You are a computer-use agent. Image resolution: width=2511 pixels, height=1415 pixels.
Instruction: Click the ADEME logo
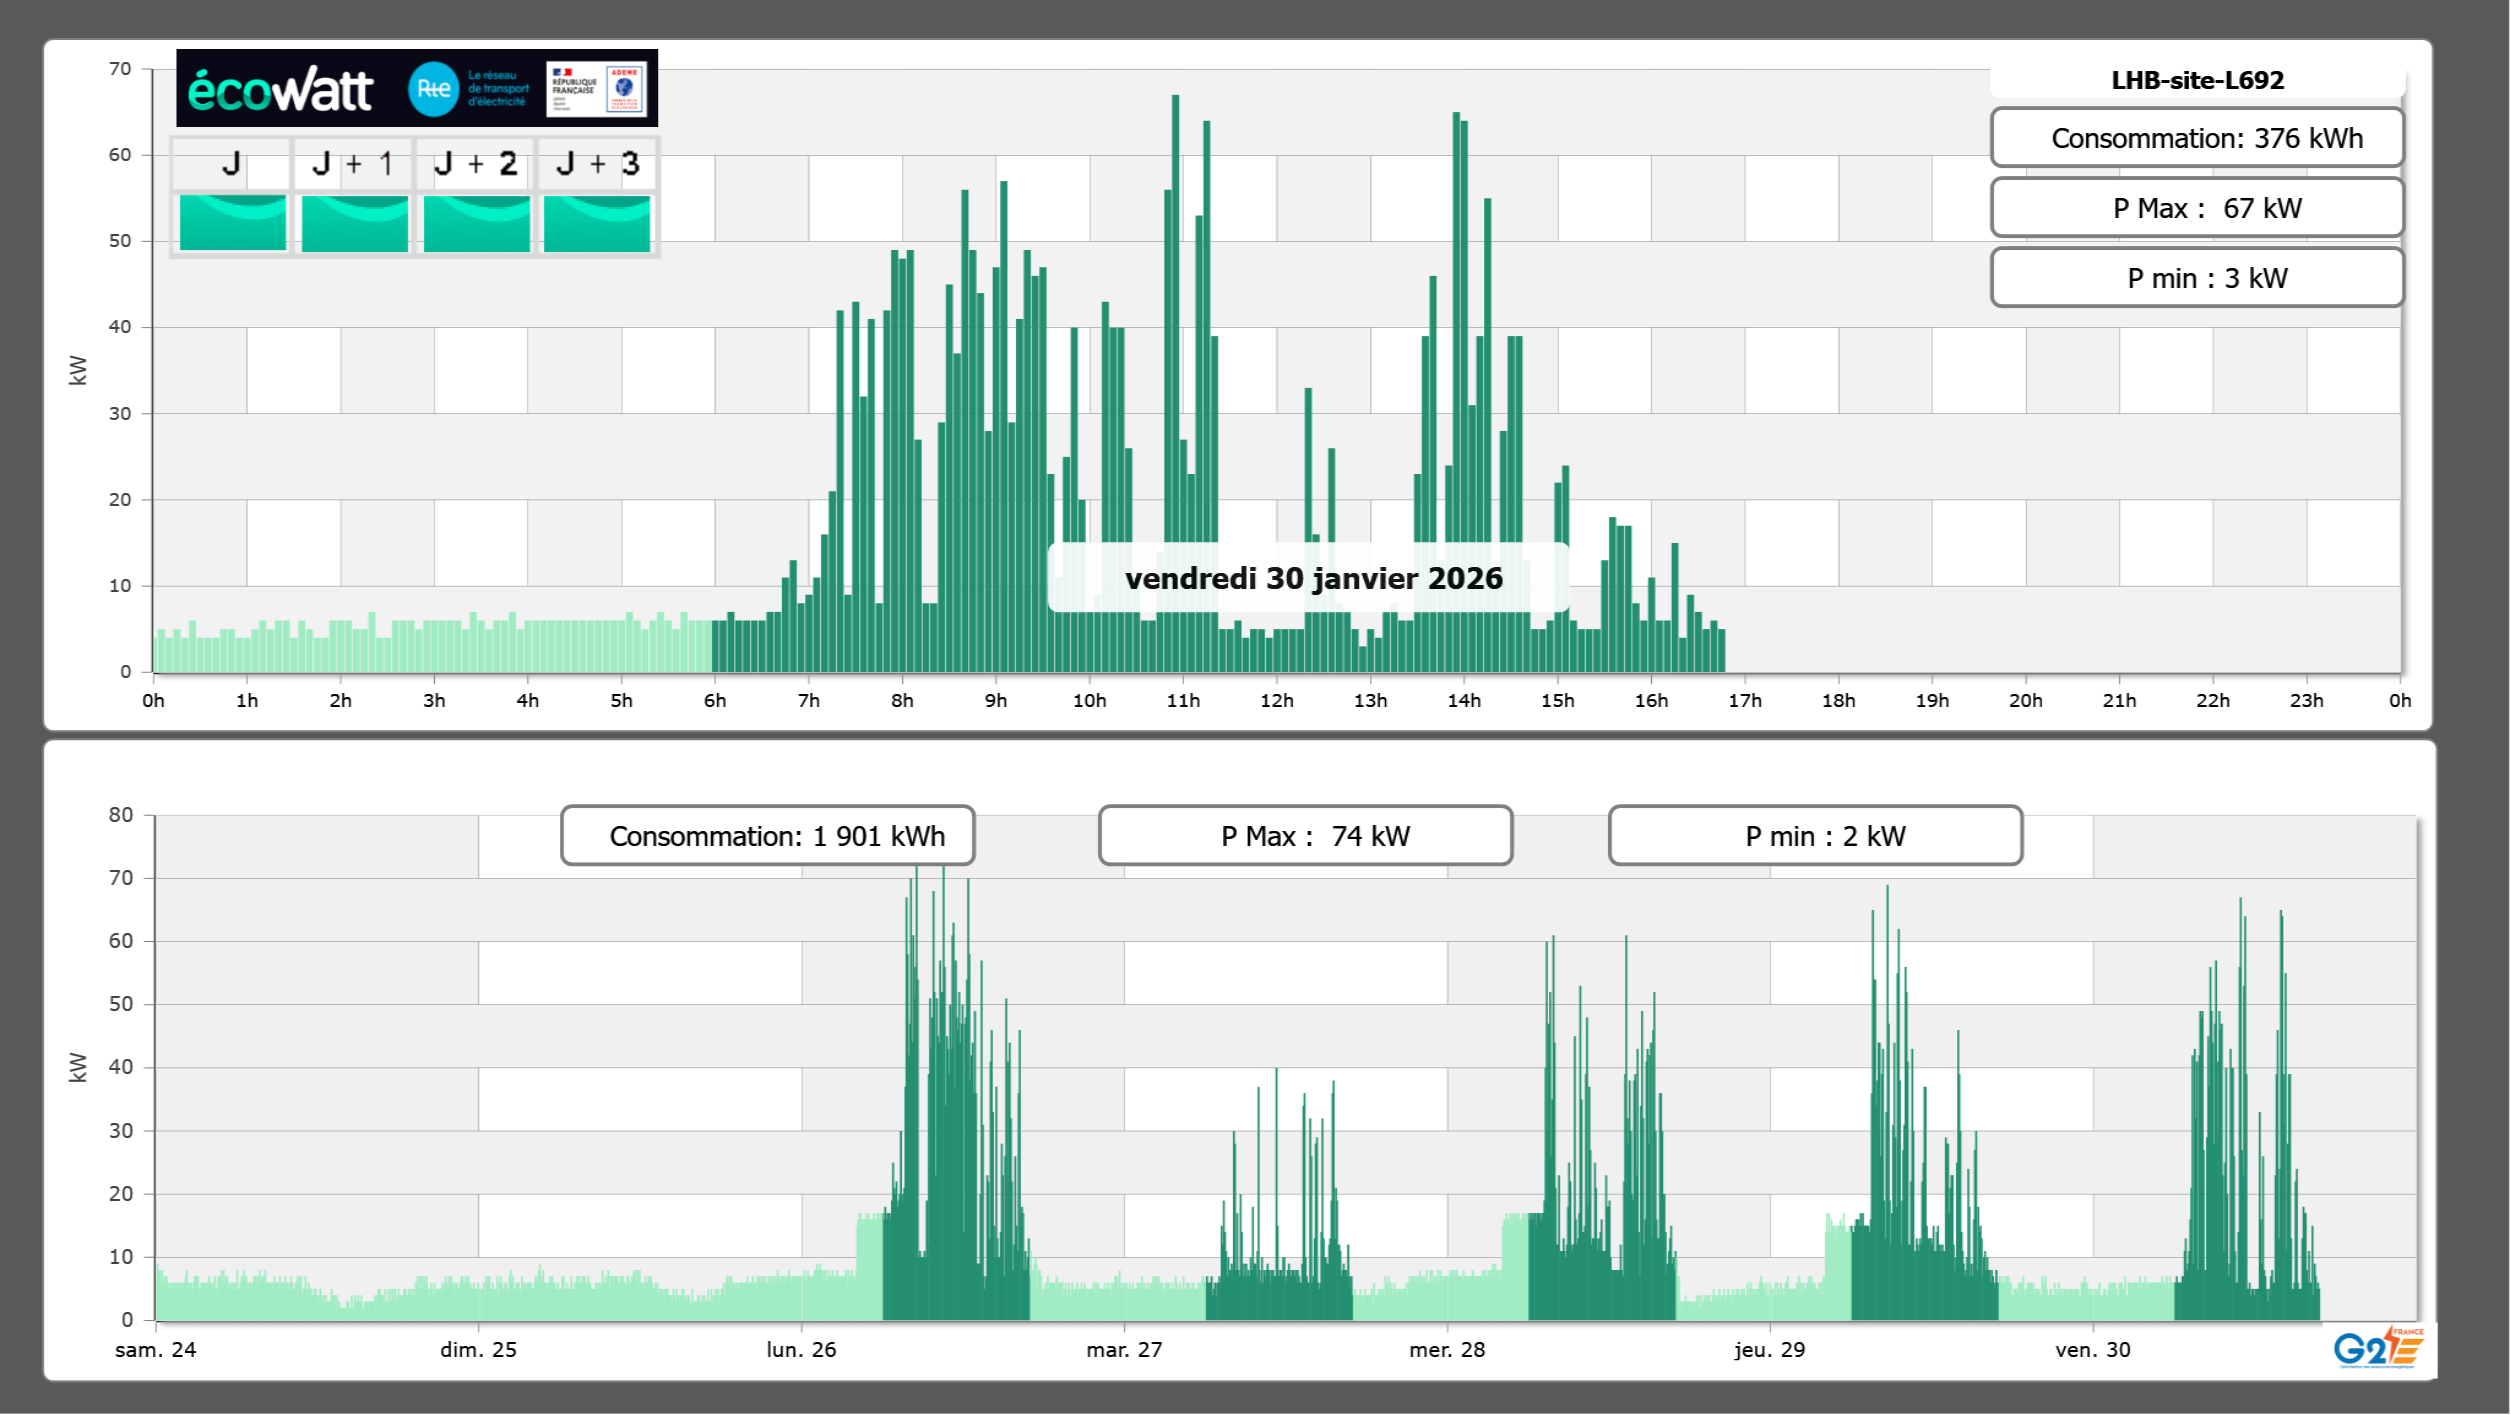click(624, 89)
